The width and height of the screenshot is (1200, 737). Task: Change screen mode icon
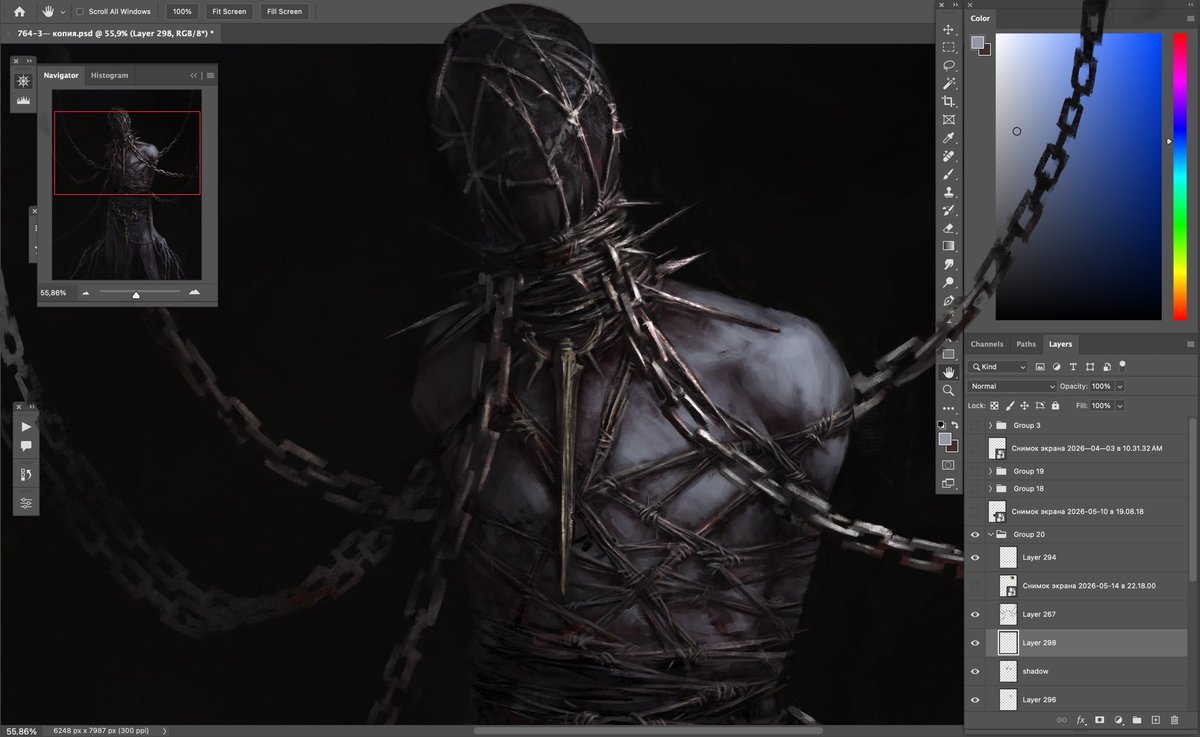(949, 483)
